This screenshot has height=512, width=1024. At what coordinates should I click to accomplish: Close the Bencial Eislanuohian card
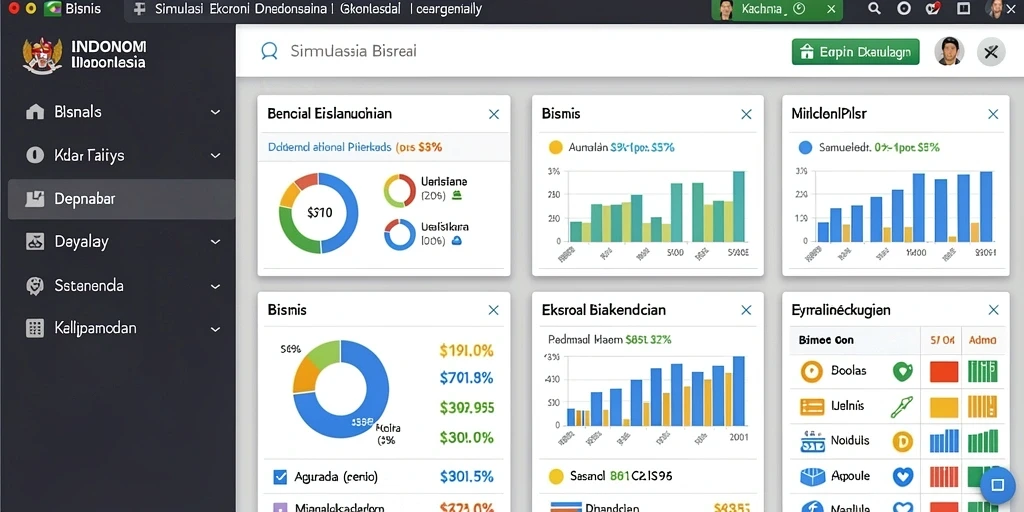[x=494, y=114]
